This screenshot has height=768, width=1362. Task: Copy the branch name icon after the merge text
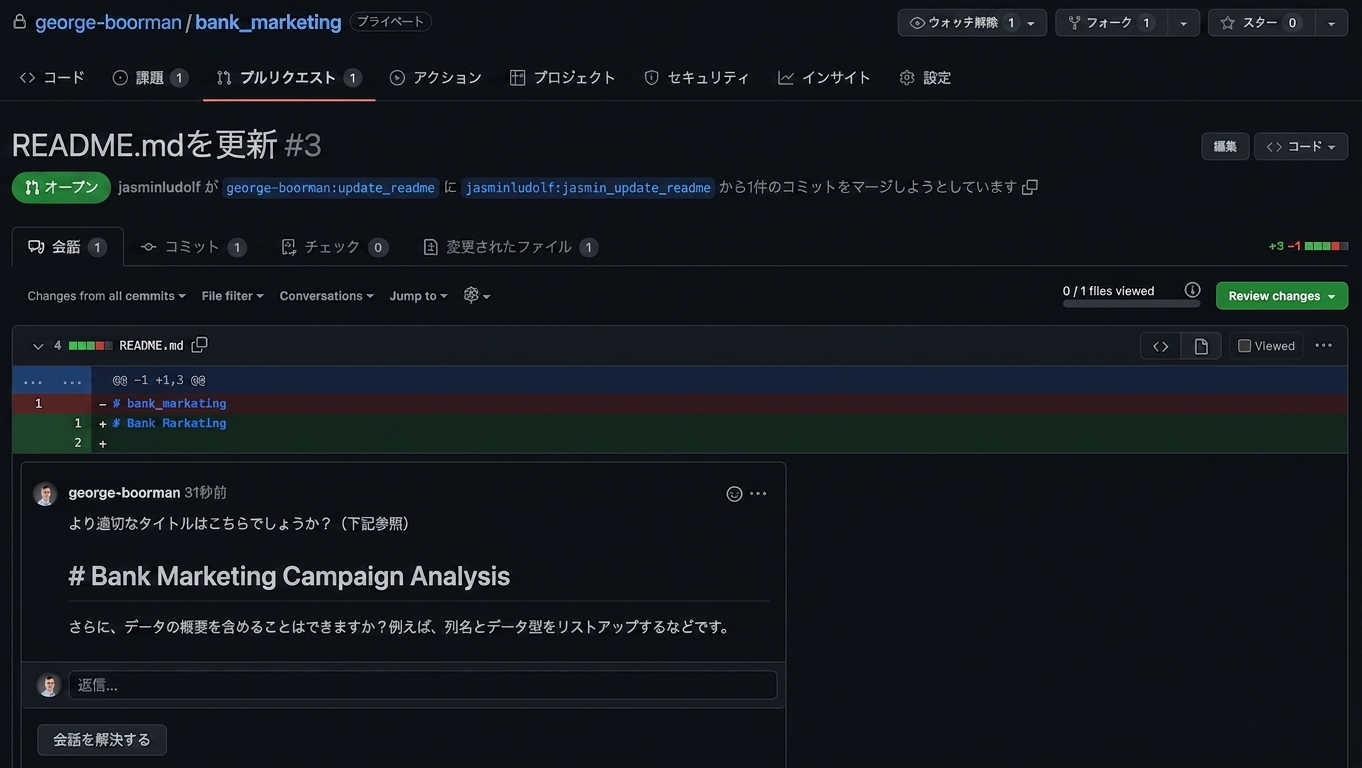(1030, 187)
